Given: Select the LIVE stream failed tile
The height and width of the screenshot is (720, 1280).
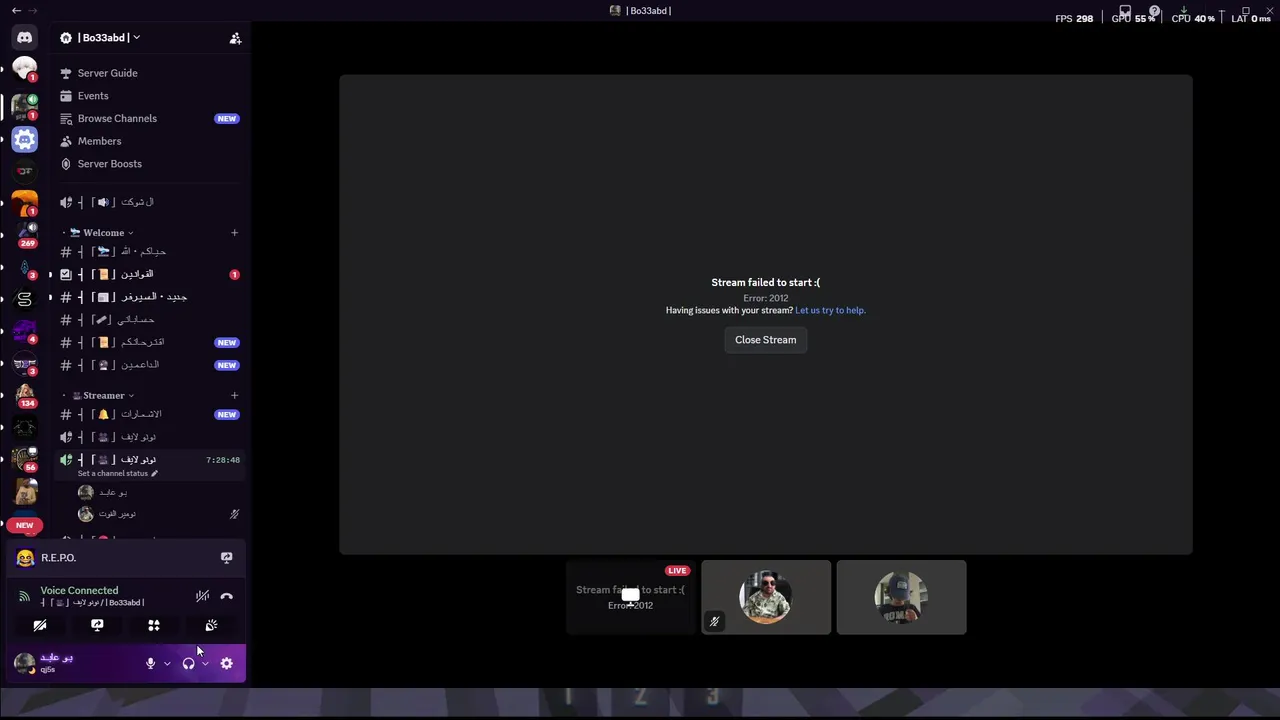Looking at the screenshot, I should point(630,597).
